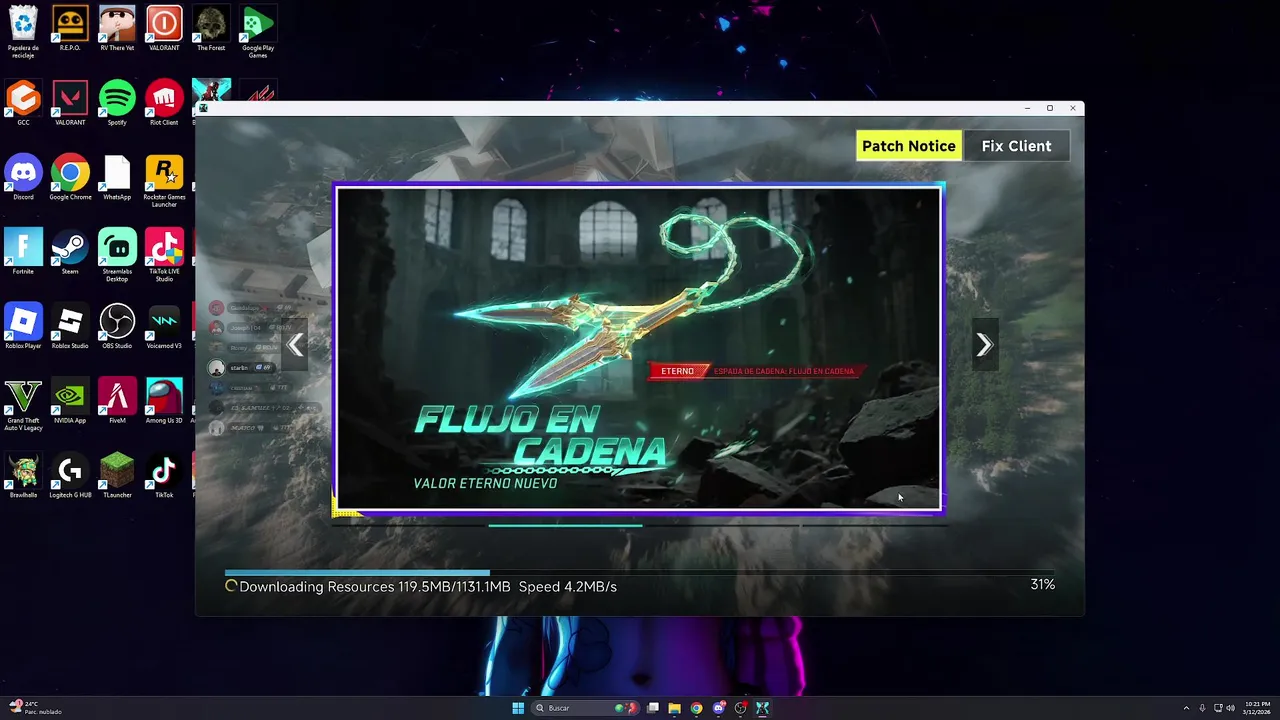Click the banner carousel position indicator
1280x720 pixels.
[x=565, y=525]
